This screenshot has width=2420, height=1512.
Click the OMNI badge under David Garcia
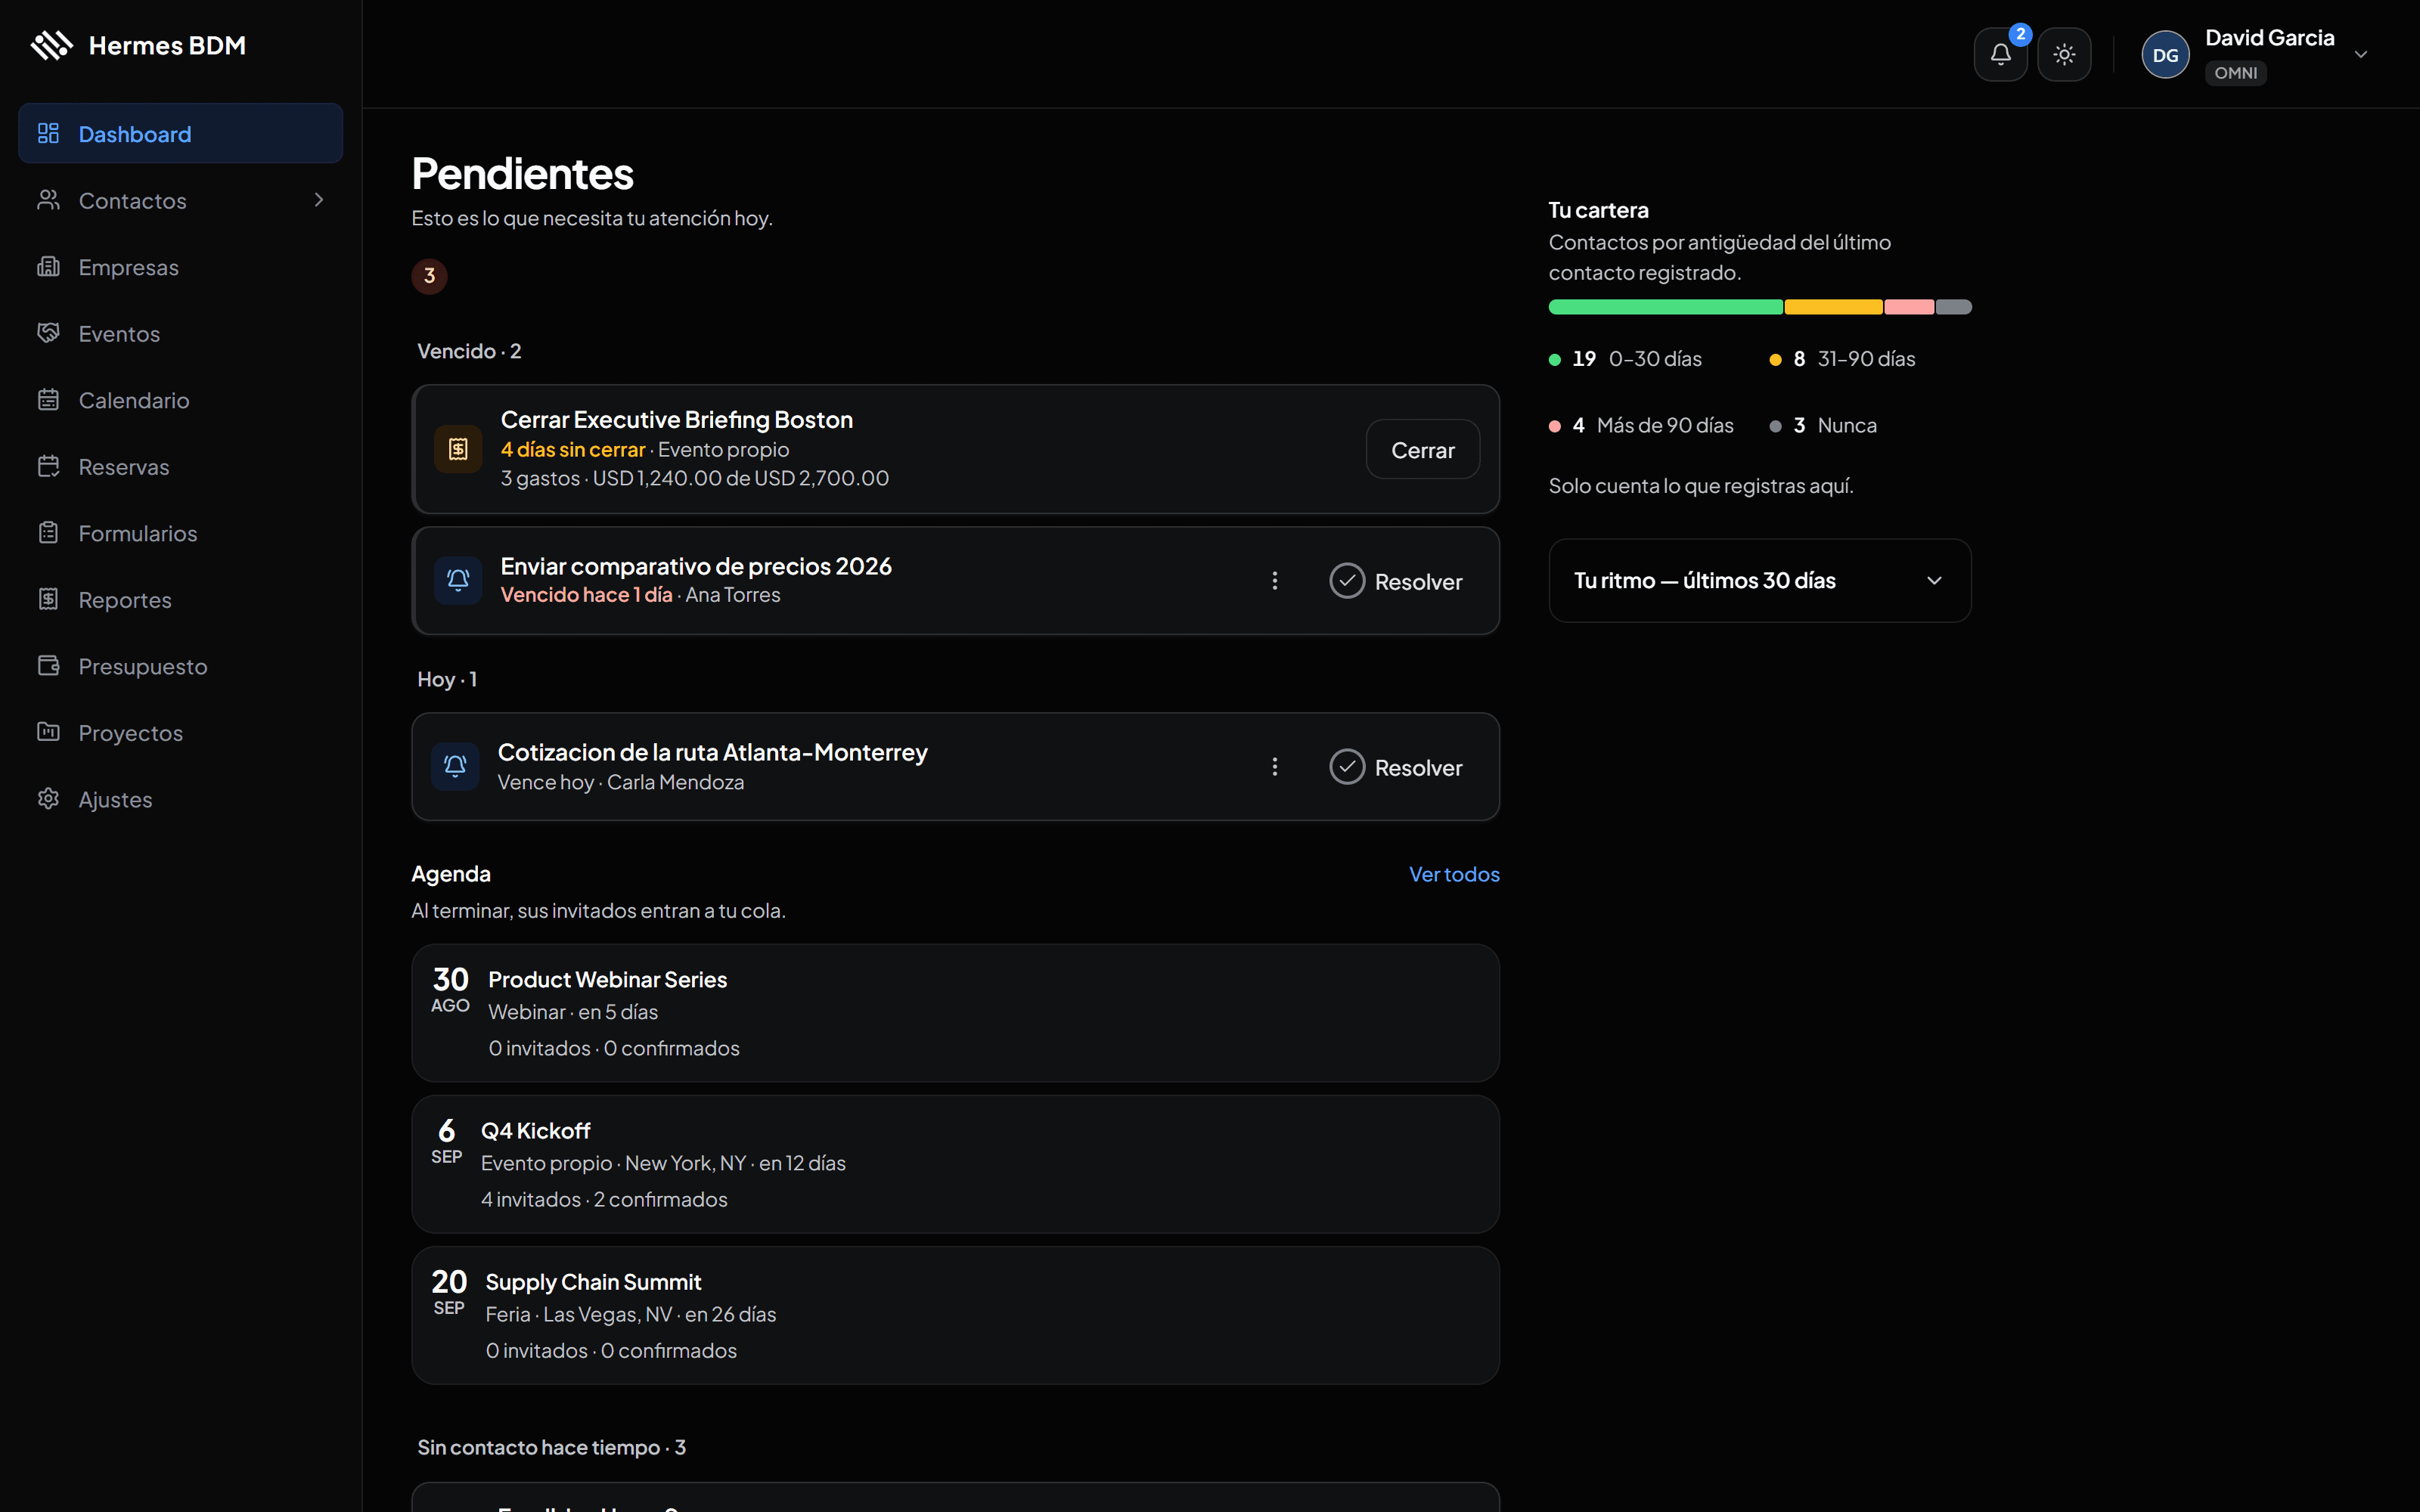click(x=2235, y=73)
